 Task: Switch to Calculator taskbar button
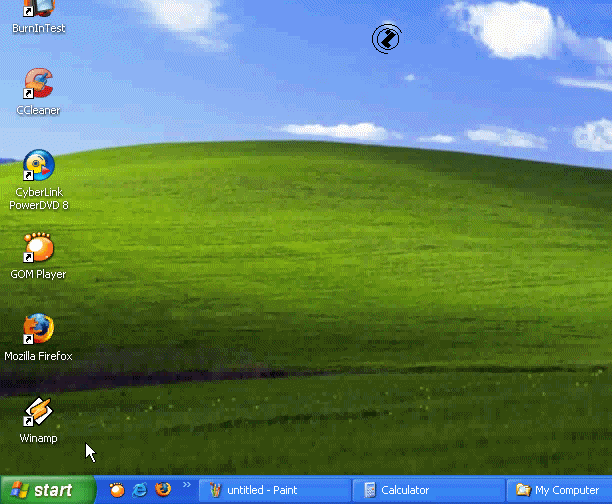(428, 490)
